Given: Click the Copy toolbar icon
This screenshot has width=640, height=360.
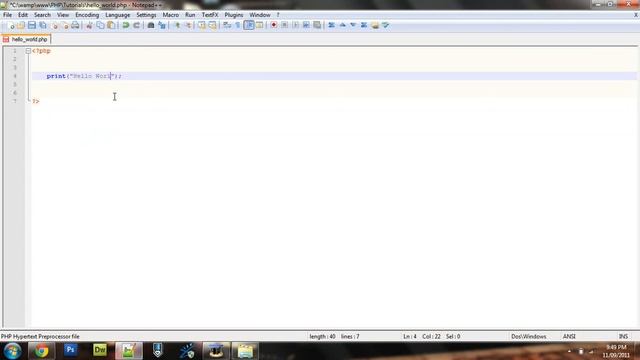Looking at the screenshot, I should pyautogui.click(x=100, y=25).
